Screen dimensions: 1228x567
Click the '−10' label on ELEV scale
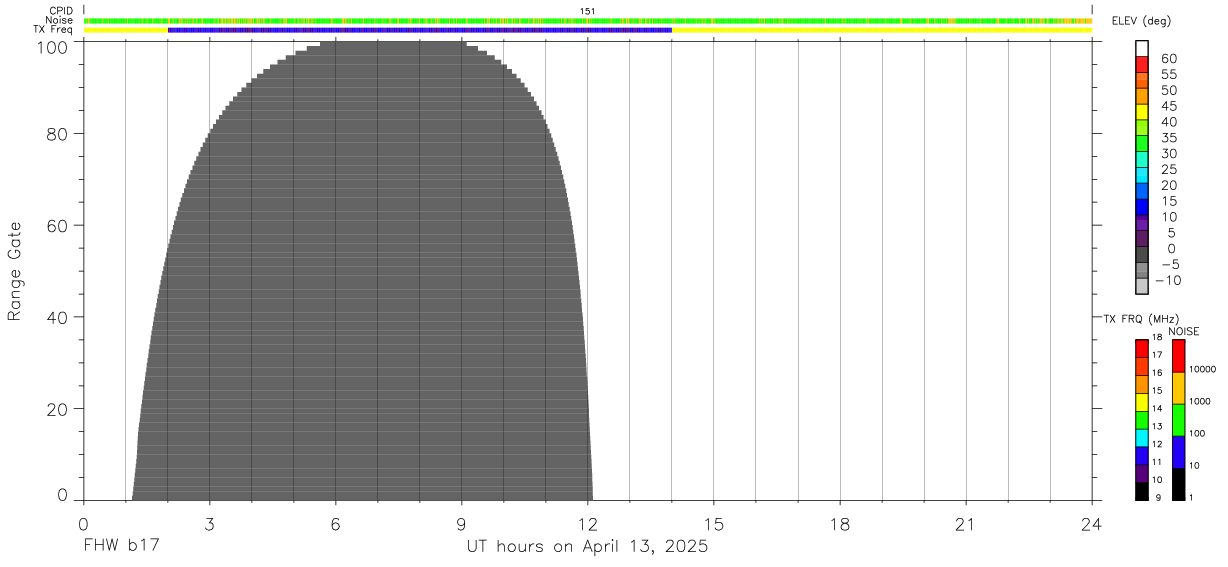(x=1169, y=280)
